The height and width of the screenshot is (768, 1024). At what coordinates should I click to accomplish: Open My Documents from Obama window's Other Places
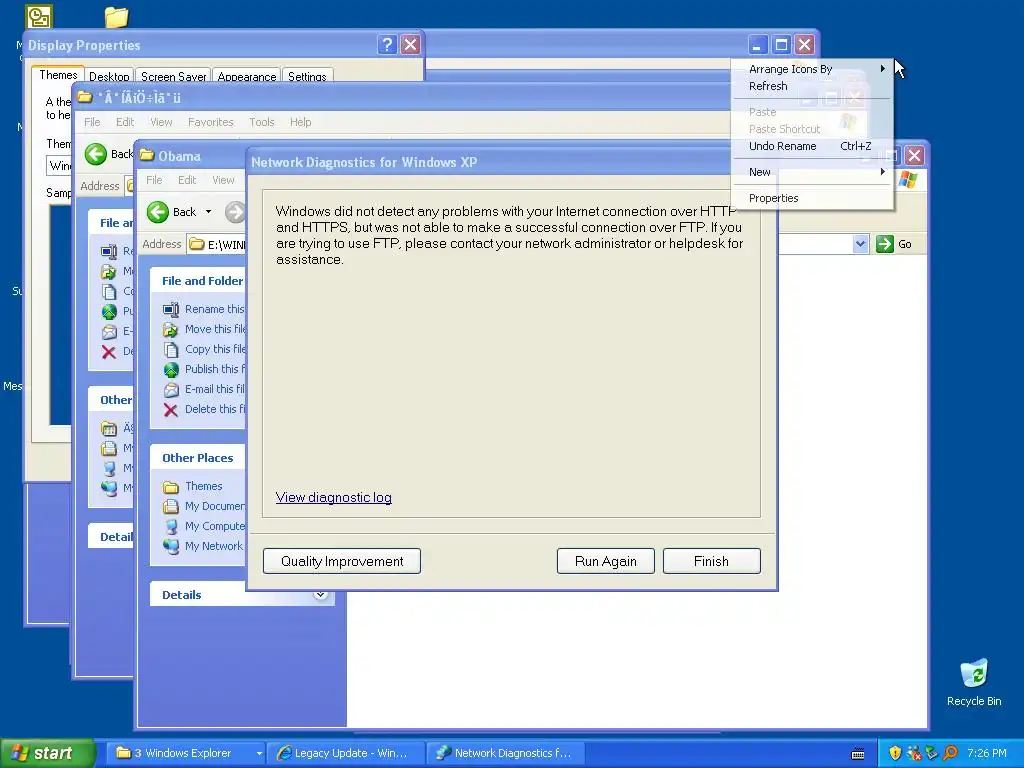tap(204, 506)
